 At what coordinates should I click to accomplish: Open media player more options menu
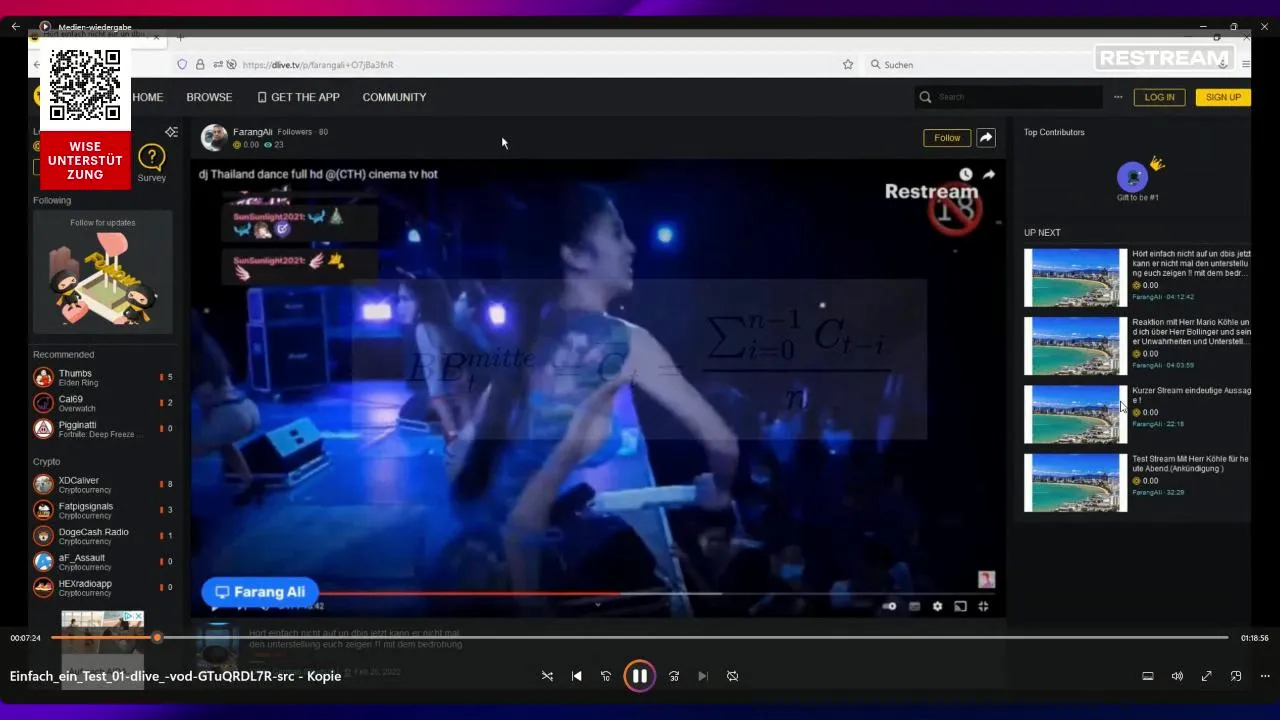click(1265, 676)
